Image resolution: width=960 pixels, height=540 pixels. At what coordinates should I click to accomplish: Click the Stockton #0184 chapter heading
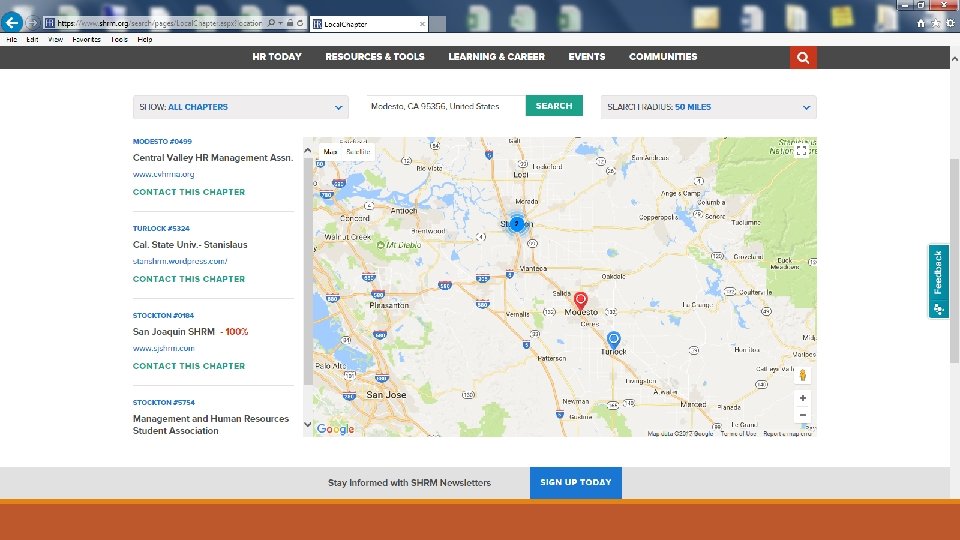pyautogui.click(x=163, y=315)
